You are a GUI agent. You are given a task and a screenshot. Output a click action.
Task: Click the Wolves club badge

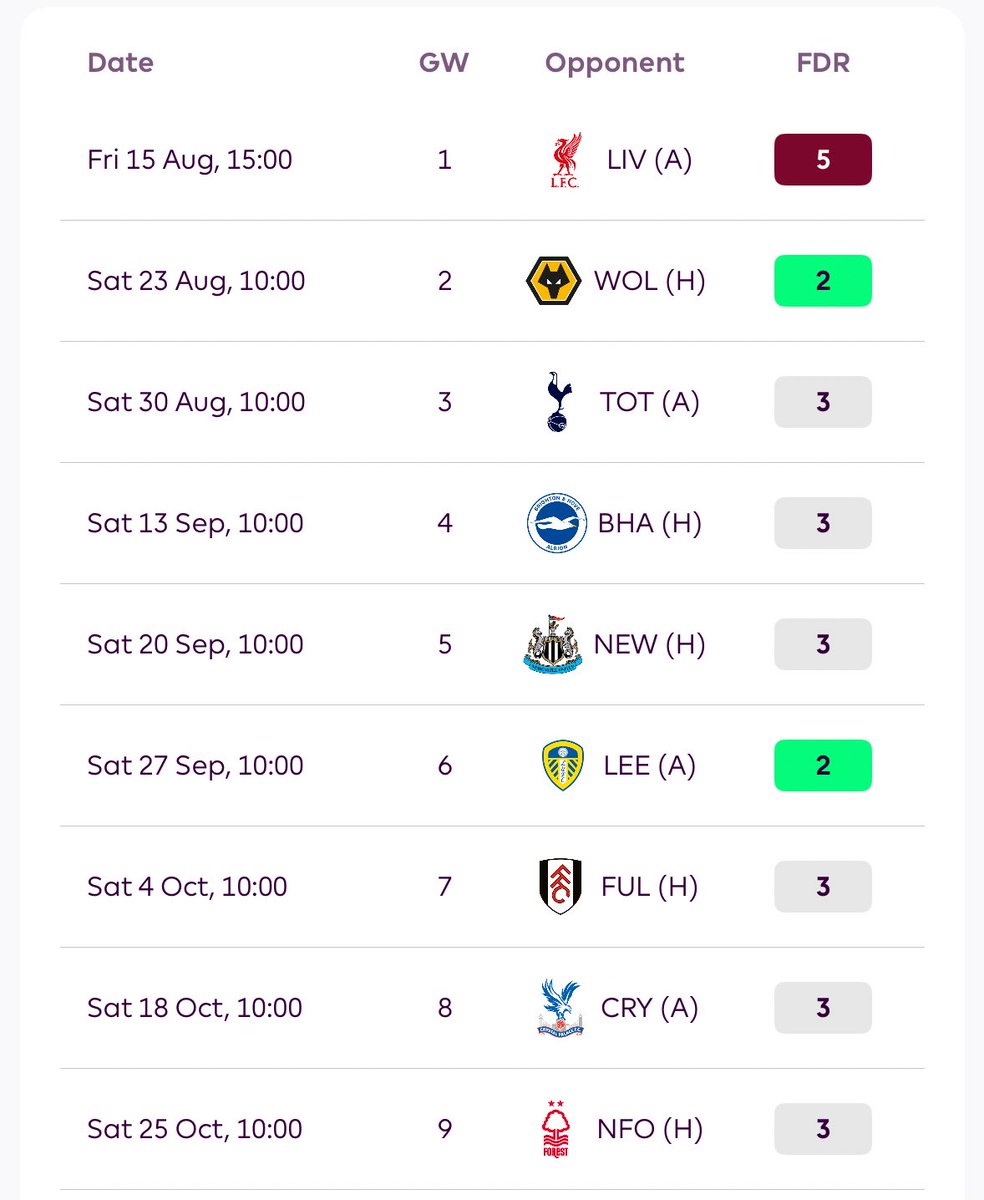tap(553, 281)
